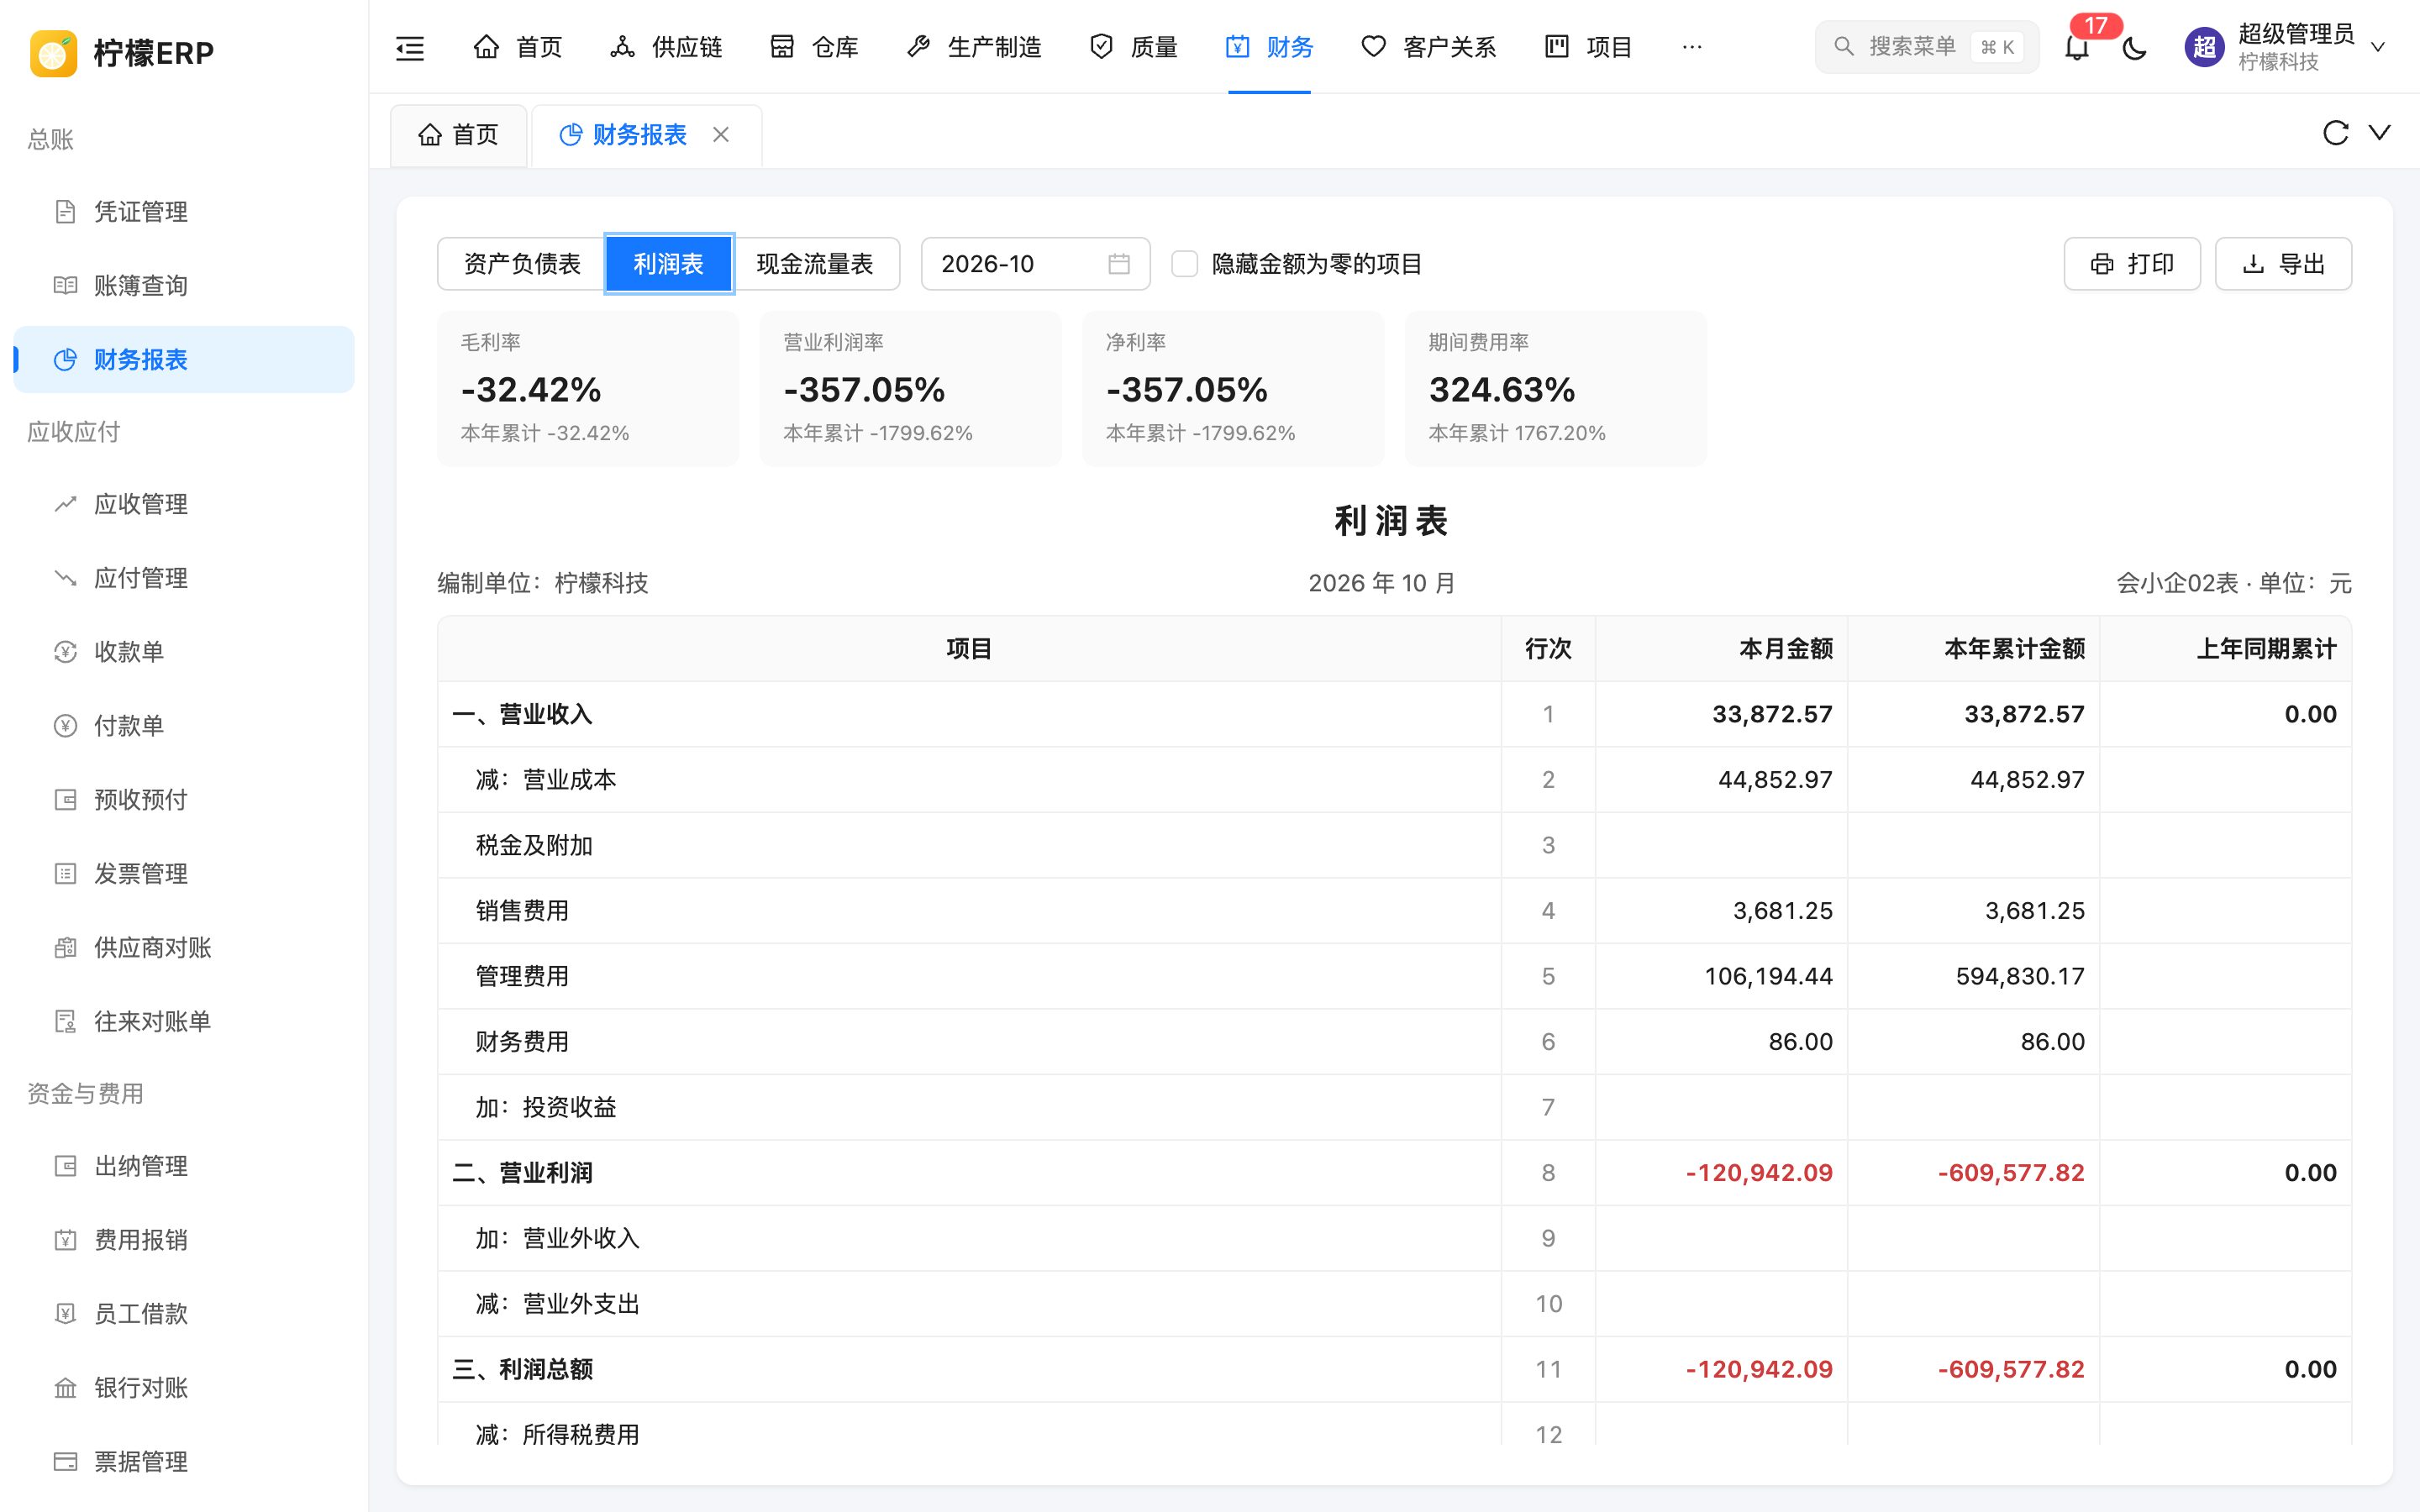Click the 超 user avatar
Image resolution: width=2420 pixels, height=1512 pixels.
point(2204,47)
